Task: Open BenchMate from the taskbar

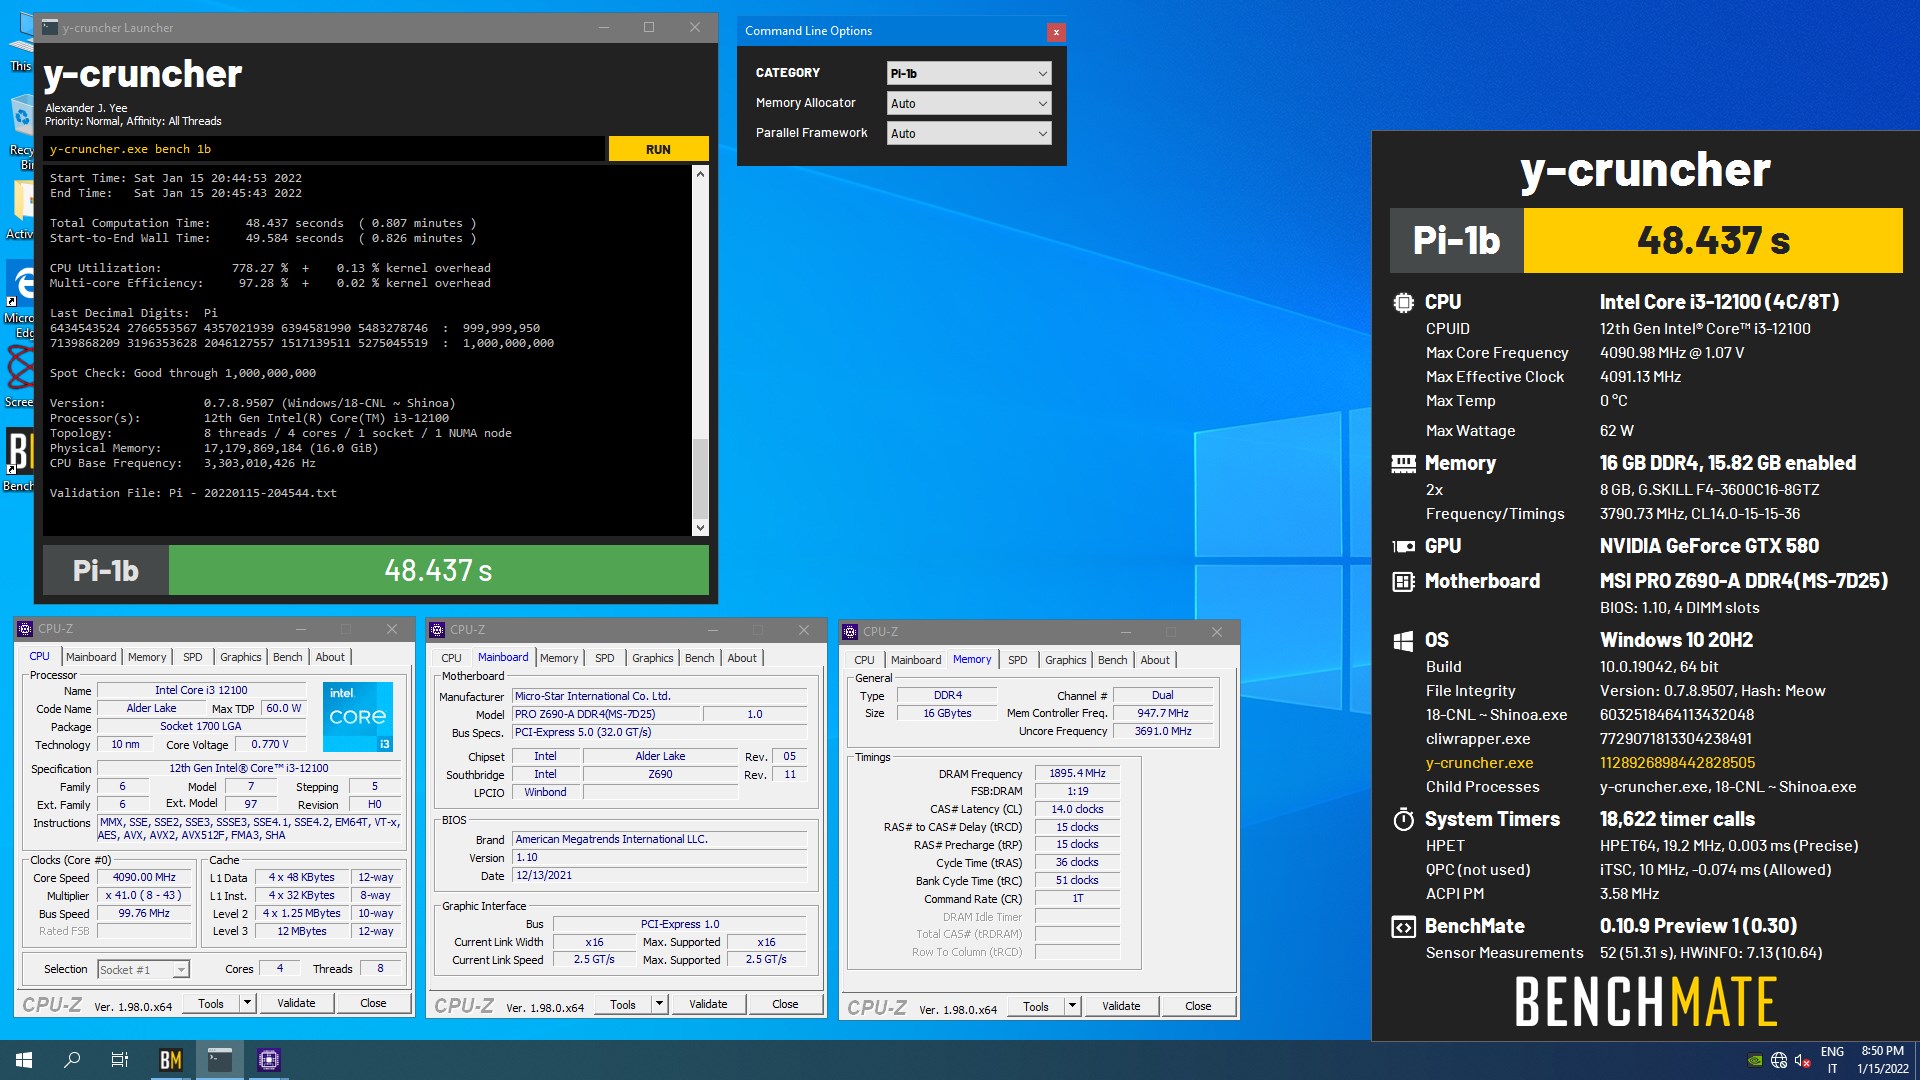Action: tap(171, 1060)
